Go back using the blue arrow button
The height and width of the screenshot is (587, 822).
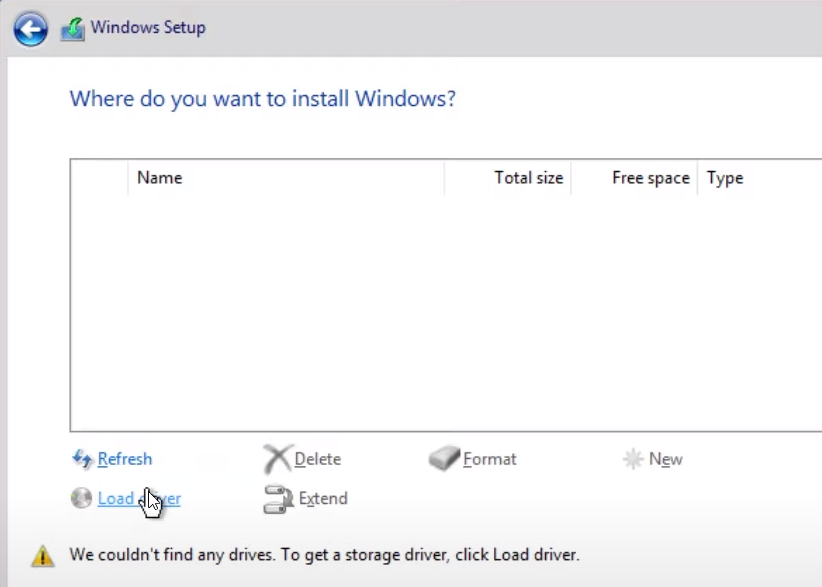pyautogui.click(x=30, y=29)
